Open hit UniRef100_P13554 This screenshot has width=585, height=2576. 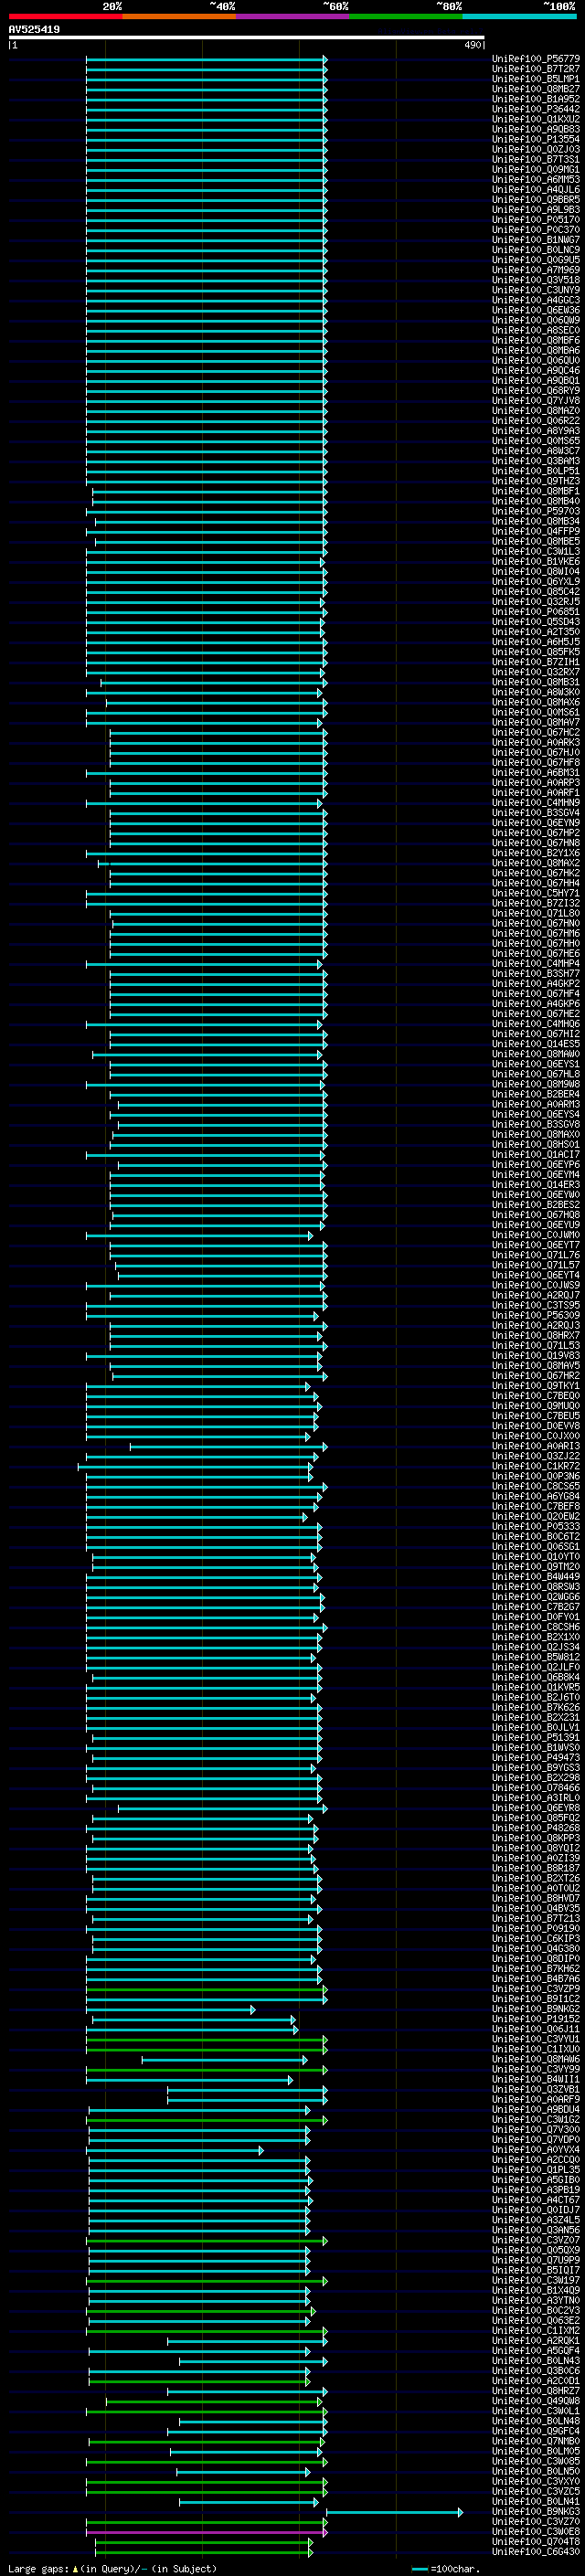tap(536, 139)
